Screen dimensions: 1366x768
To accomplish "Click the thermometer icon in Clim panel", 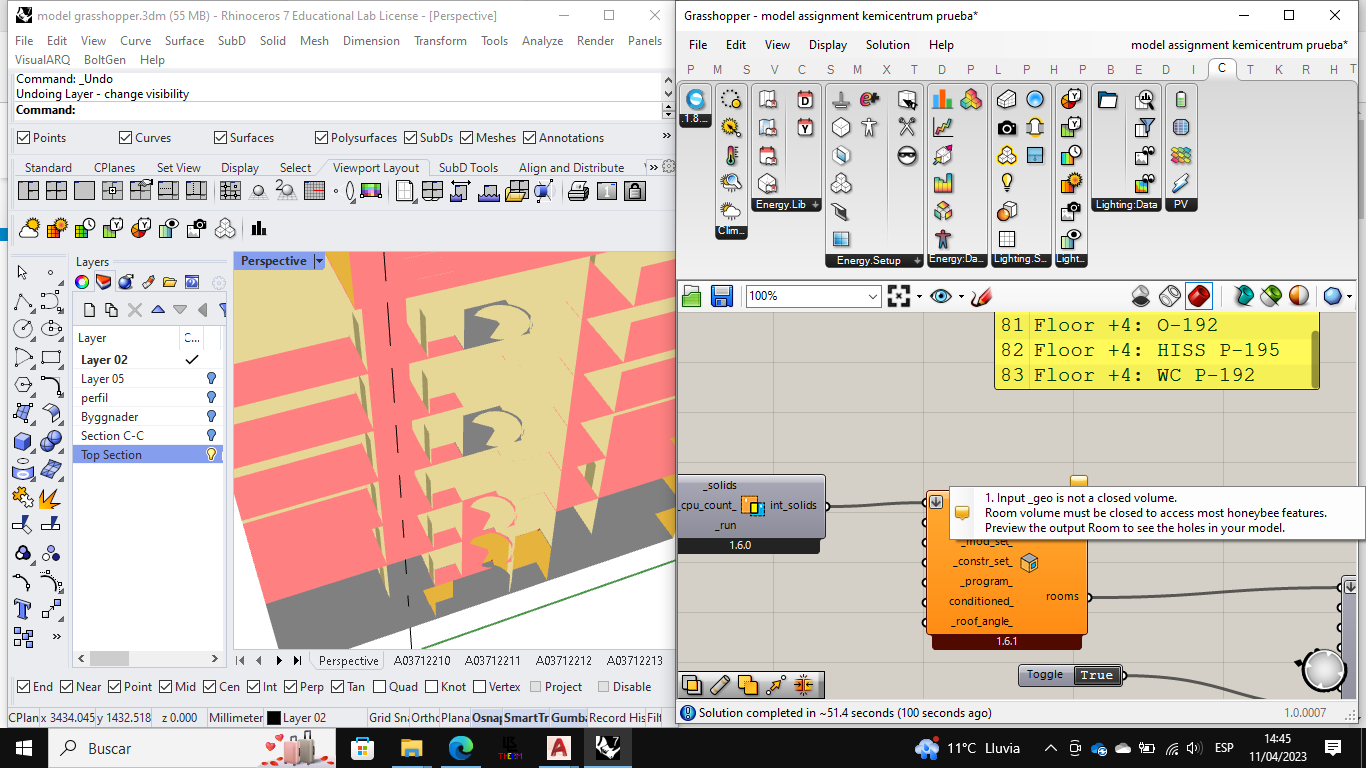I will [731, 155].
